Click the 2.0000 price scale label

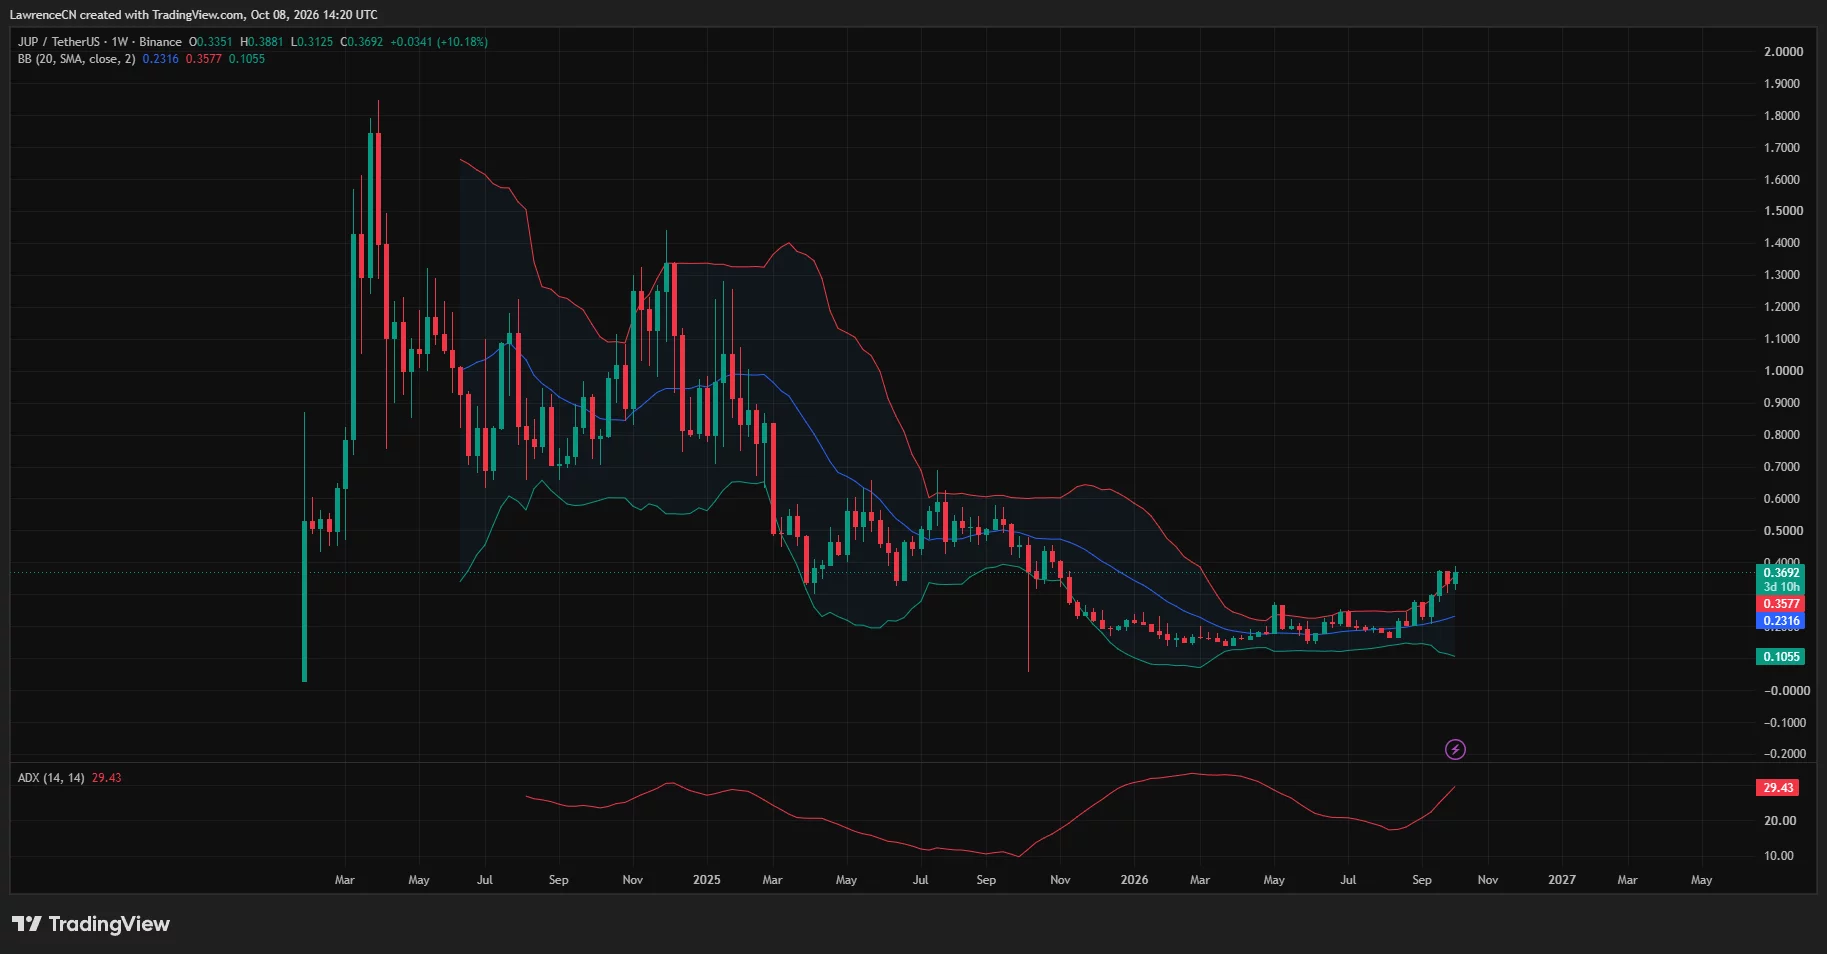click(x=1784, y=52)
